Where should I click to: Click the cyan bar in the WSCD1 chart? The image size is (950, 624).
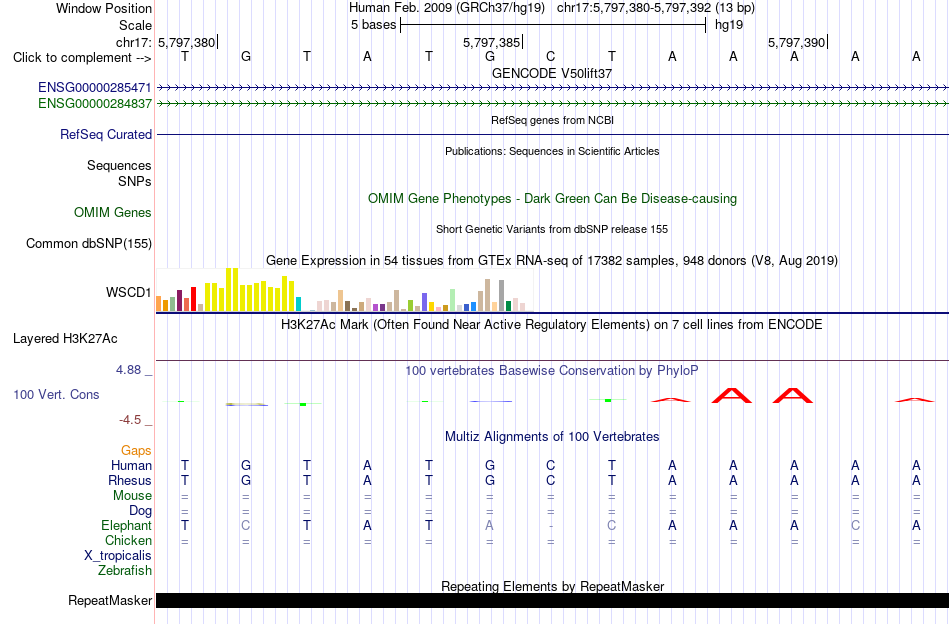(298, 304)
